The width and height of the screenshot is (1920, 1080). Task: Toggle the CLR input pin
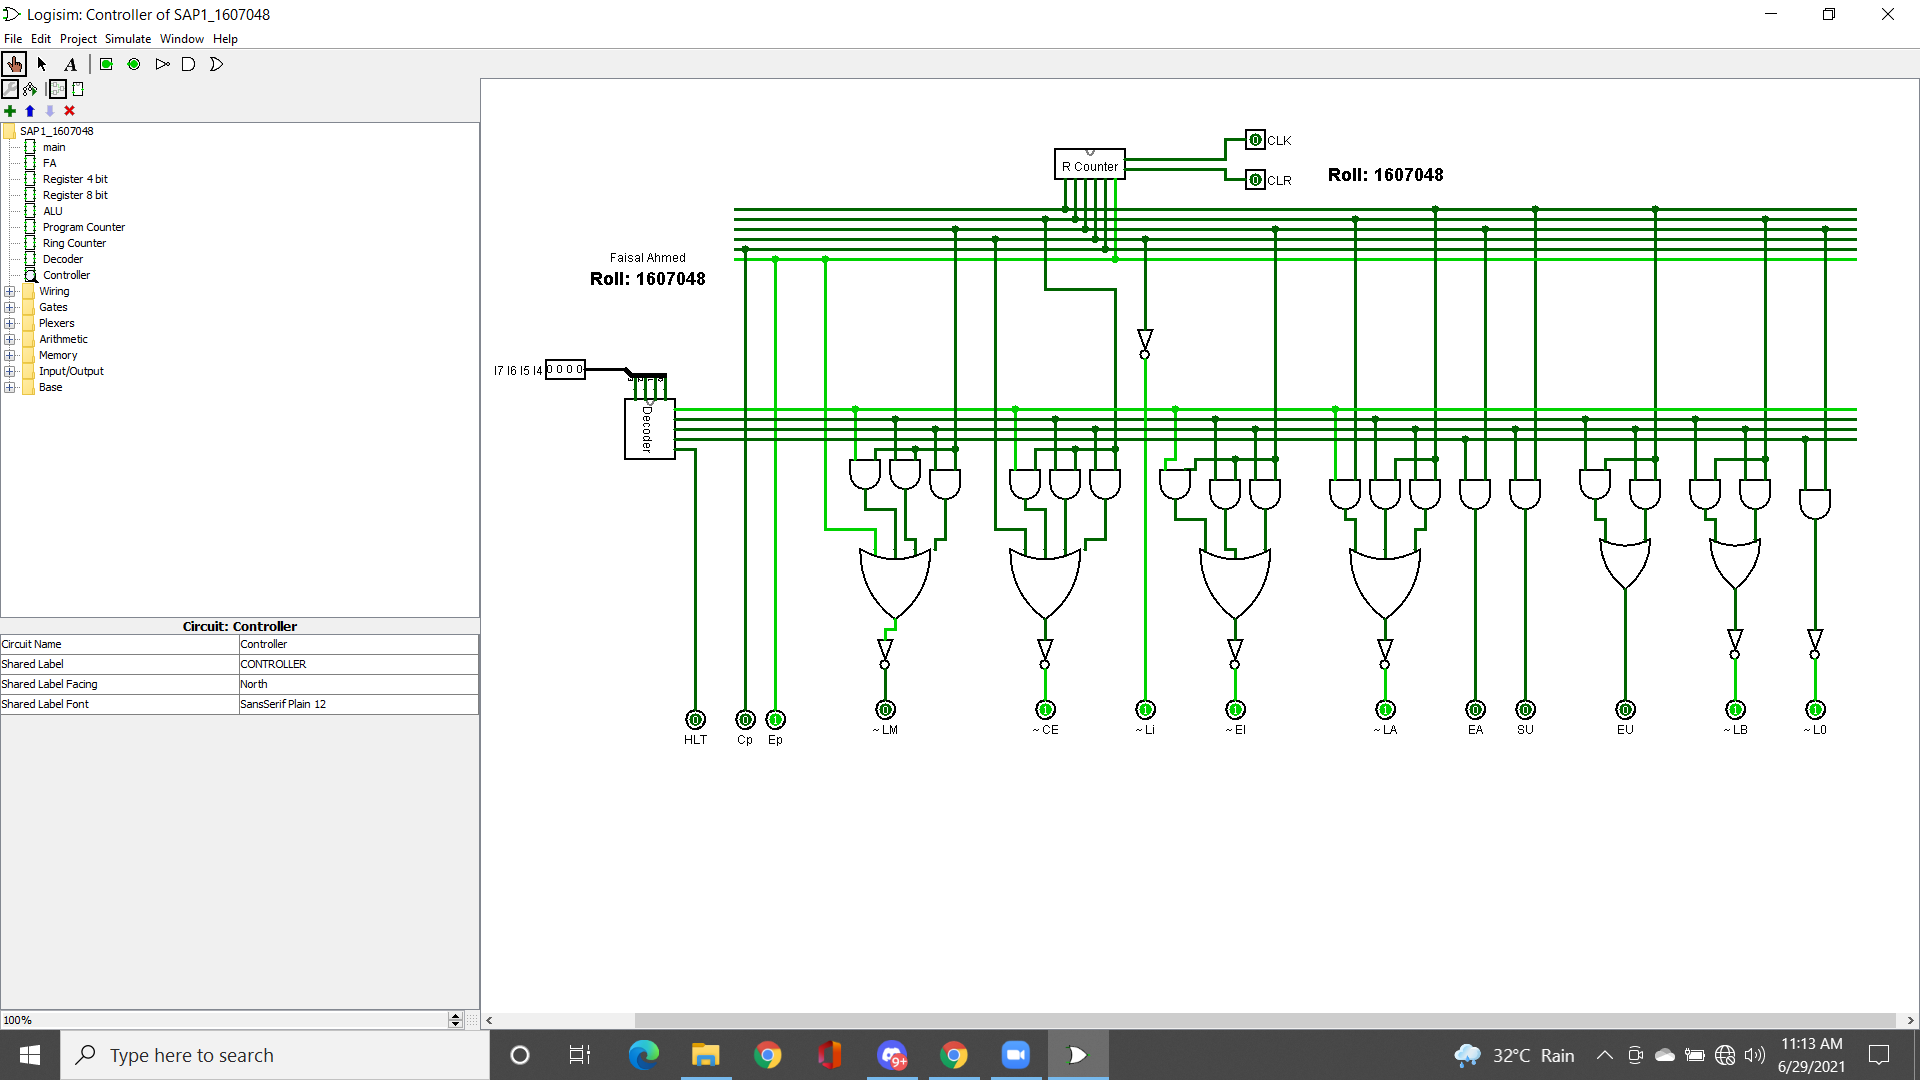(x=1255, y=180)
